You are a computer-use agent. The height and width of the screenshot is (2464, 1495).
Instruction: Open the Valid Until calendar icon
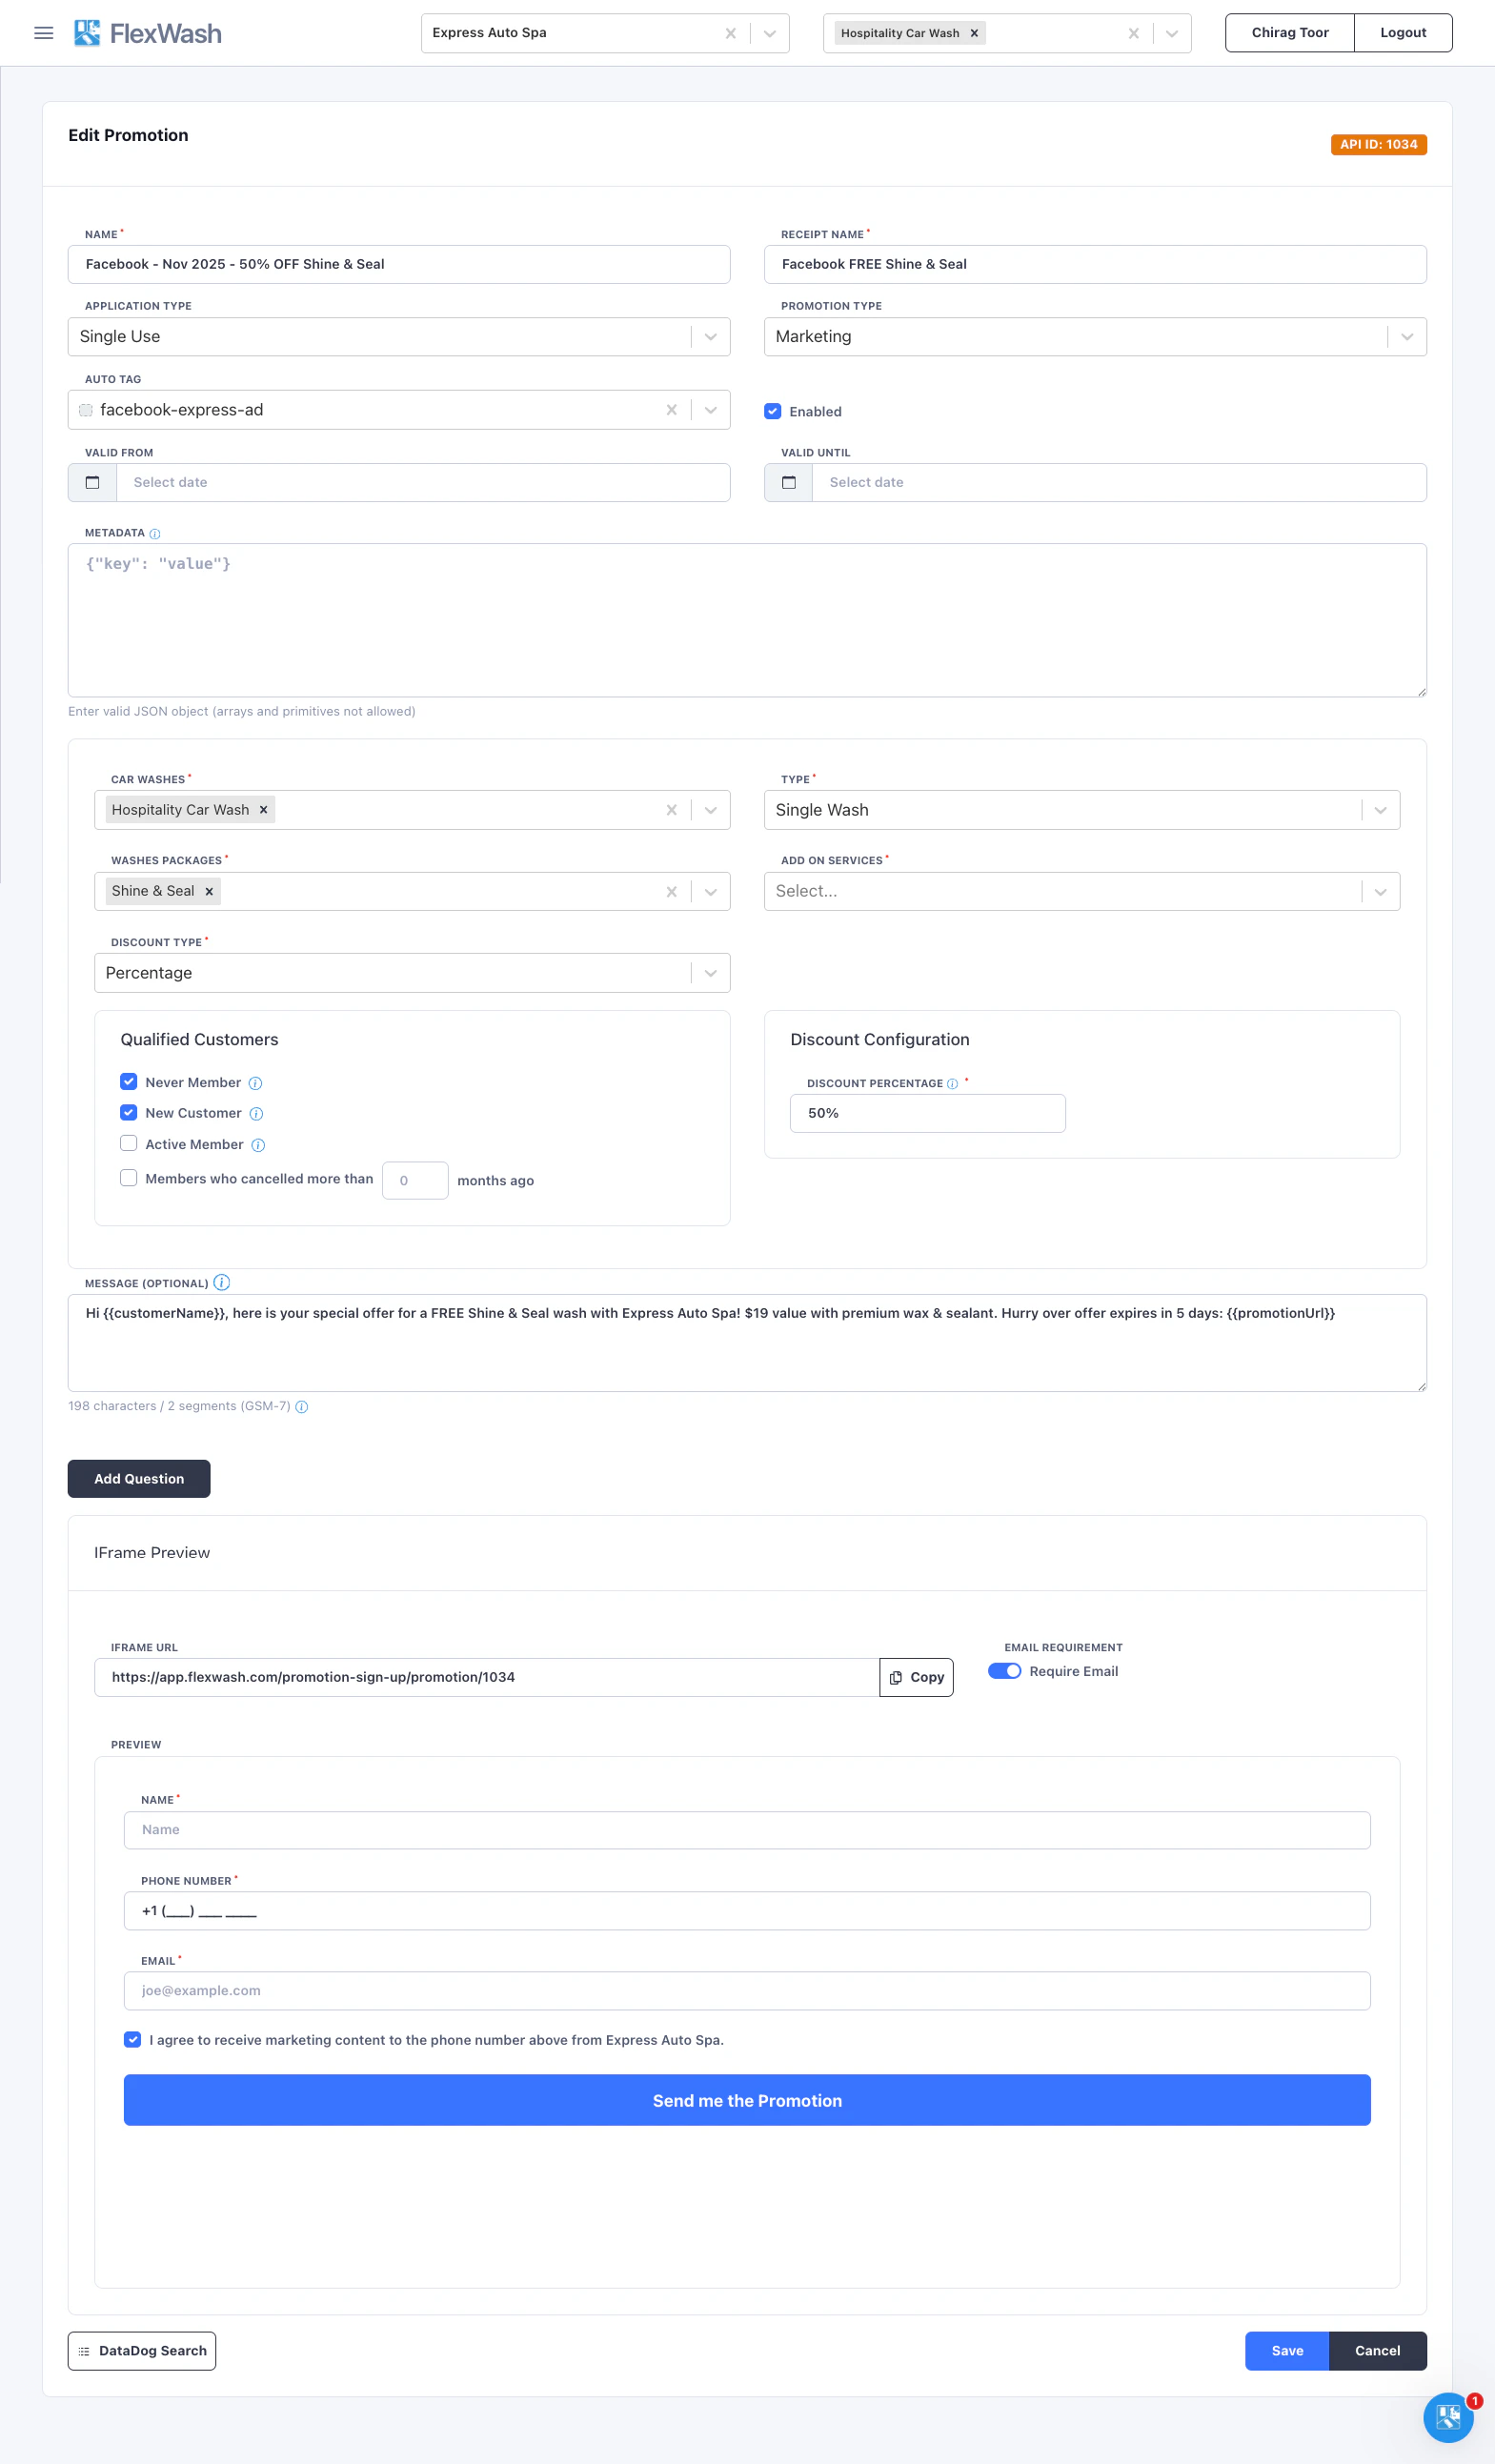pyautogui.click(x=789, y=483)
